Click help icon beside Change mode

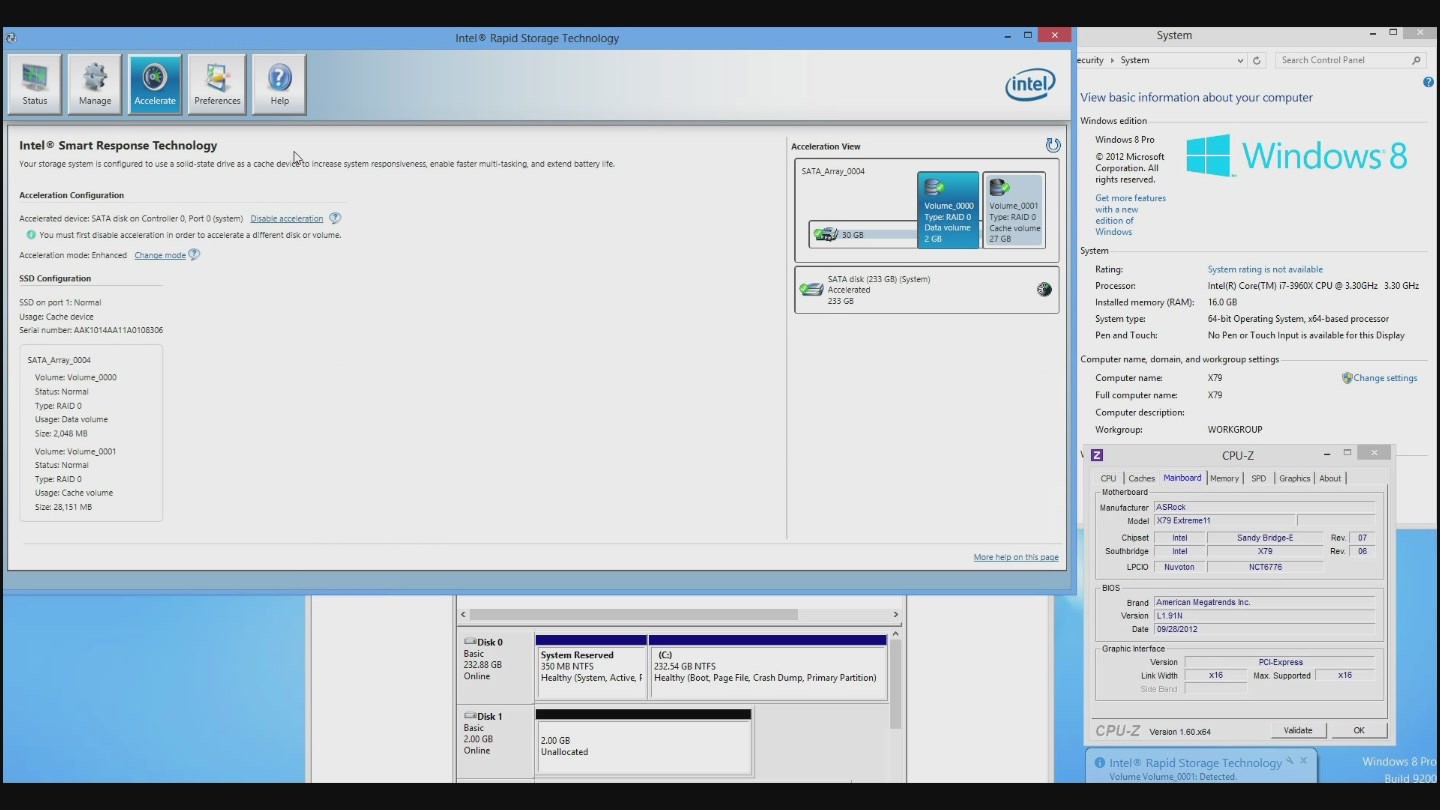(194, 255)
